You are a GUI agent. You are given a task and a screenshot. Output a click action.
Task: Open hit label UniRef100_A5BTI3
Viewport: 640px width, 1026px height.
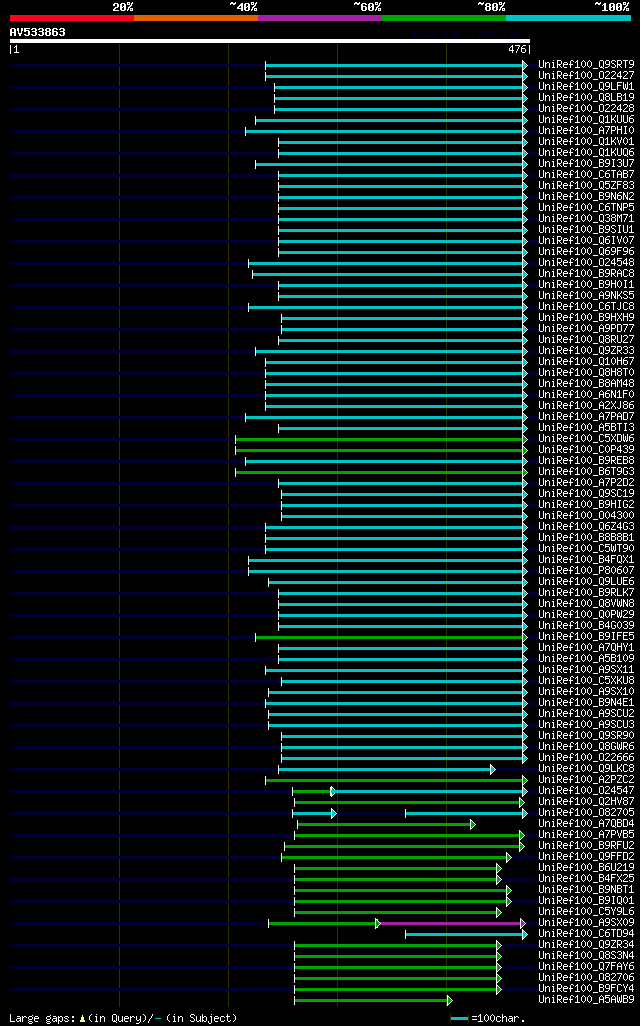(586, 427)
